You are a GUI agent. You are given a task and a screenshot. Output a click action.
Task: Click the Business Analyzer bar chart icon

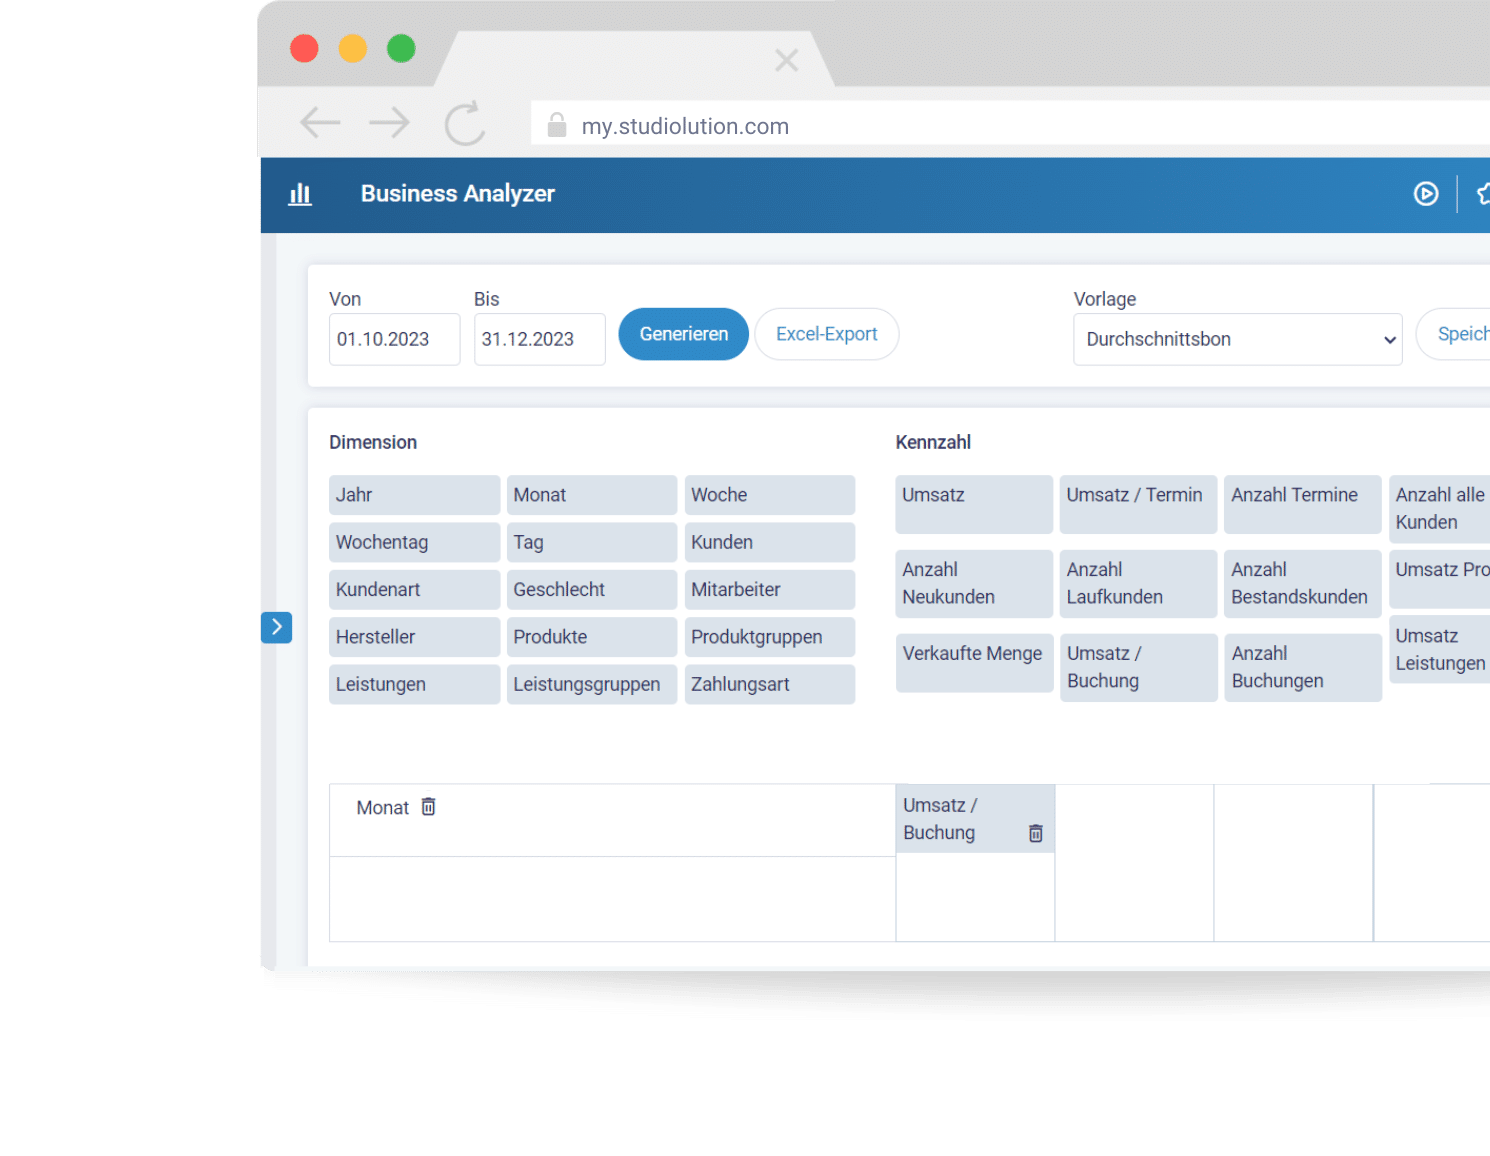[300, 194]
